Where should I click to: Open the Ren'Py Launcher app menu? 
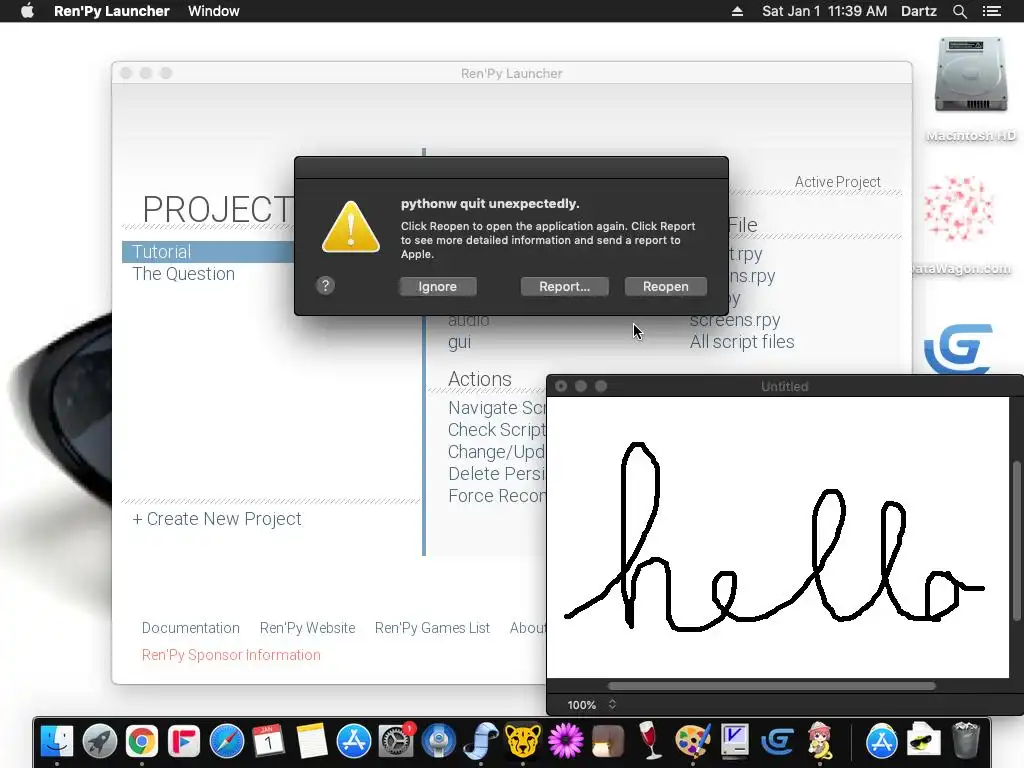coord(112,11)
